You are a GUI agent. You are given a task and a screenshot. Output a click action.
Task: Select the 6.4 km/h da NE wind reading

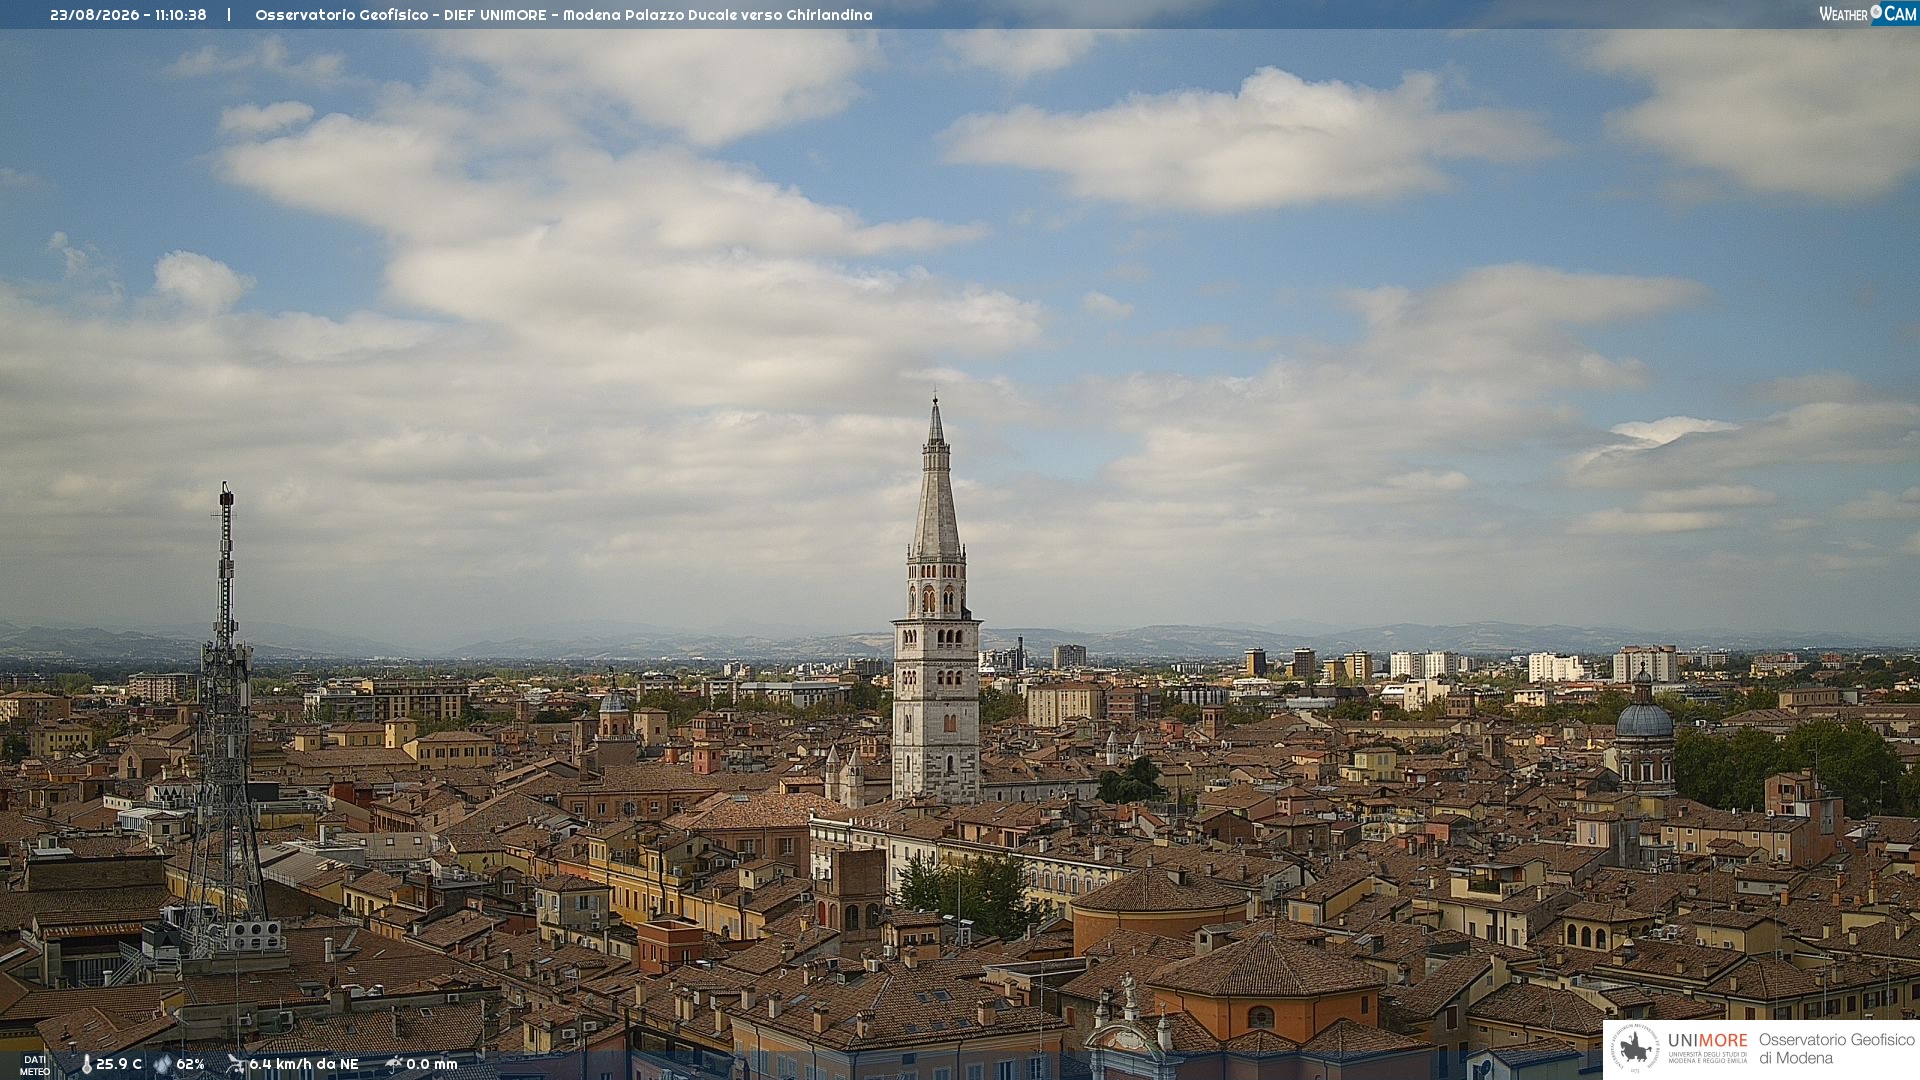coord(304,1064)
